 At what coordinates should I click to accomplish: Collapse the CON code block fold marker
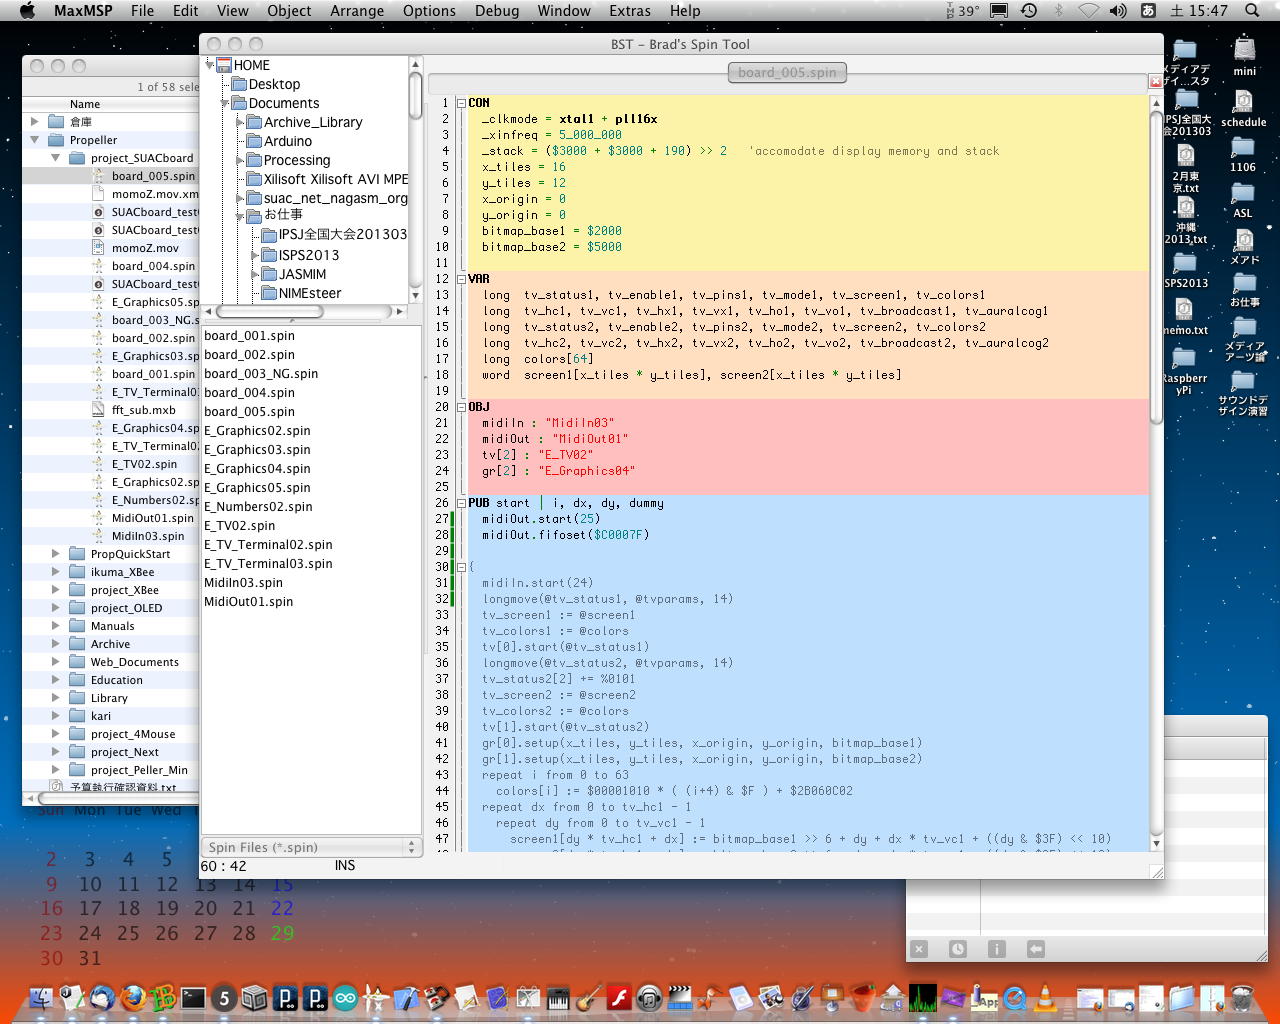[x=461, y=103]
